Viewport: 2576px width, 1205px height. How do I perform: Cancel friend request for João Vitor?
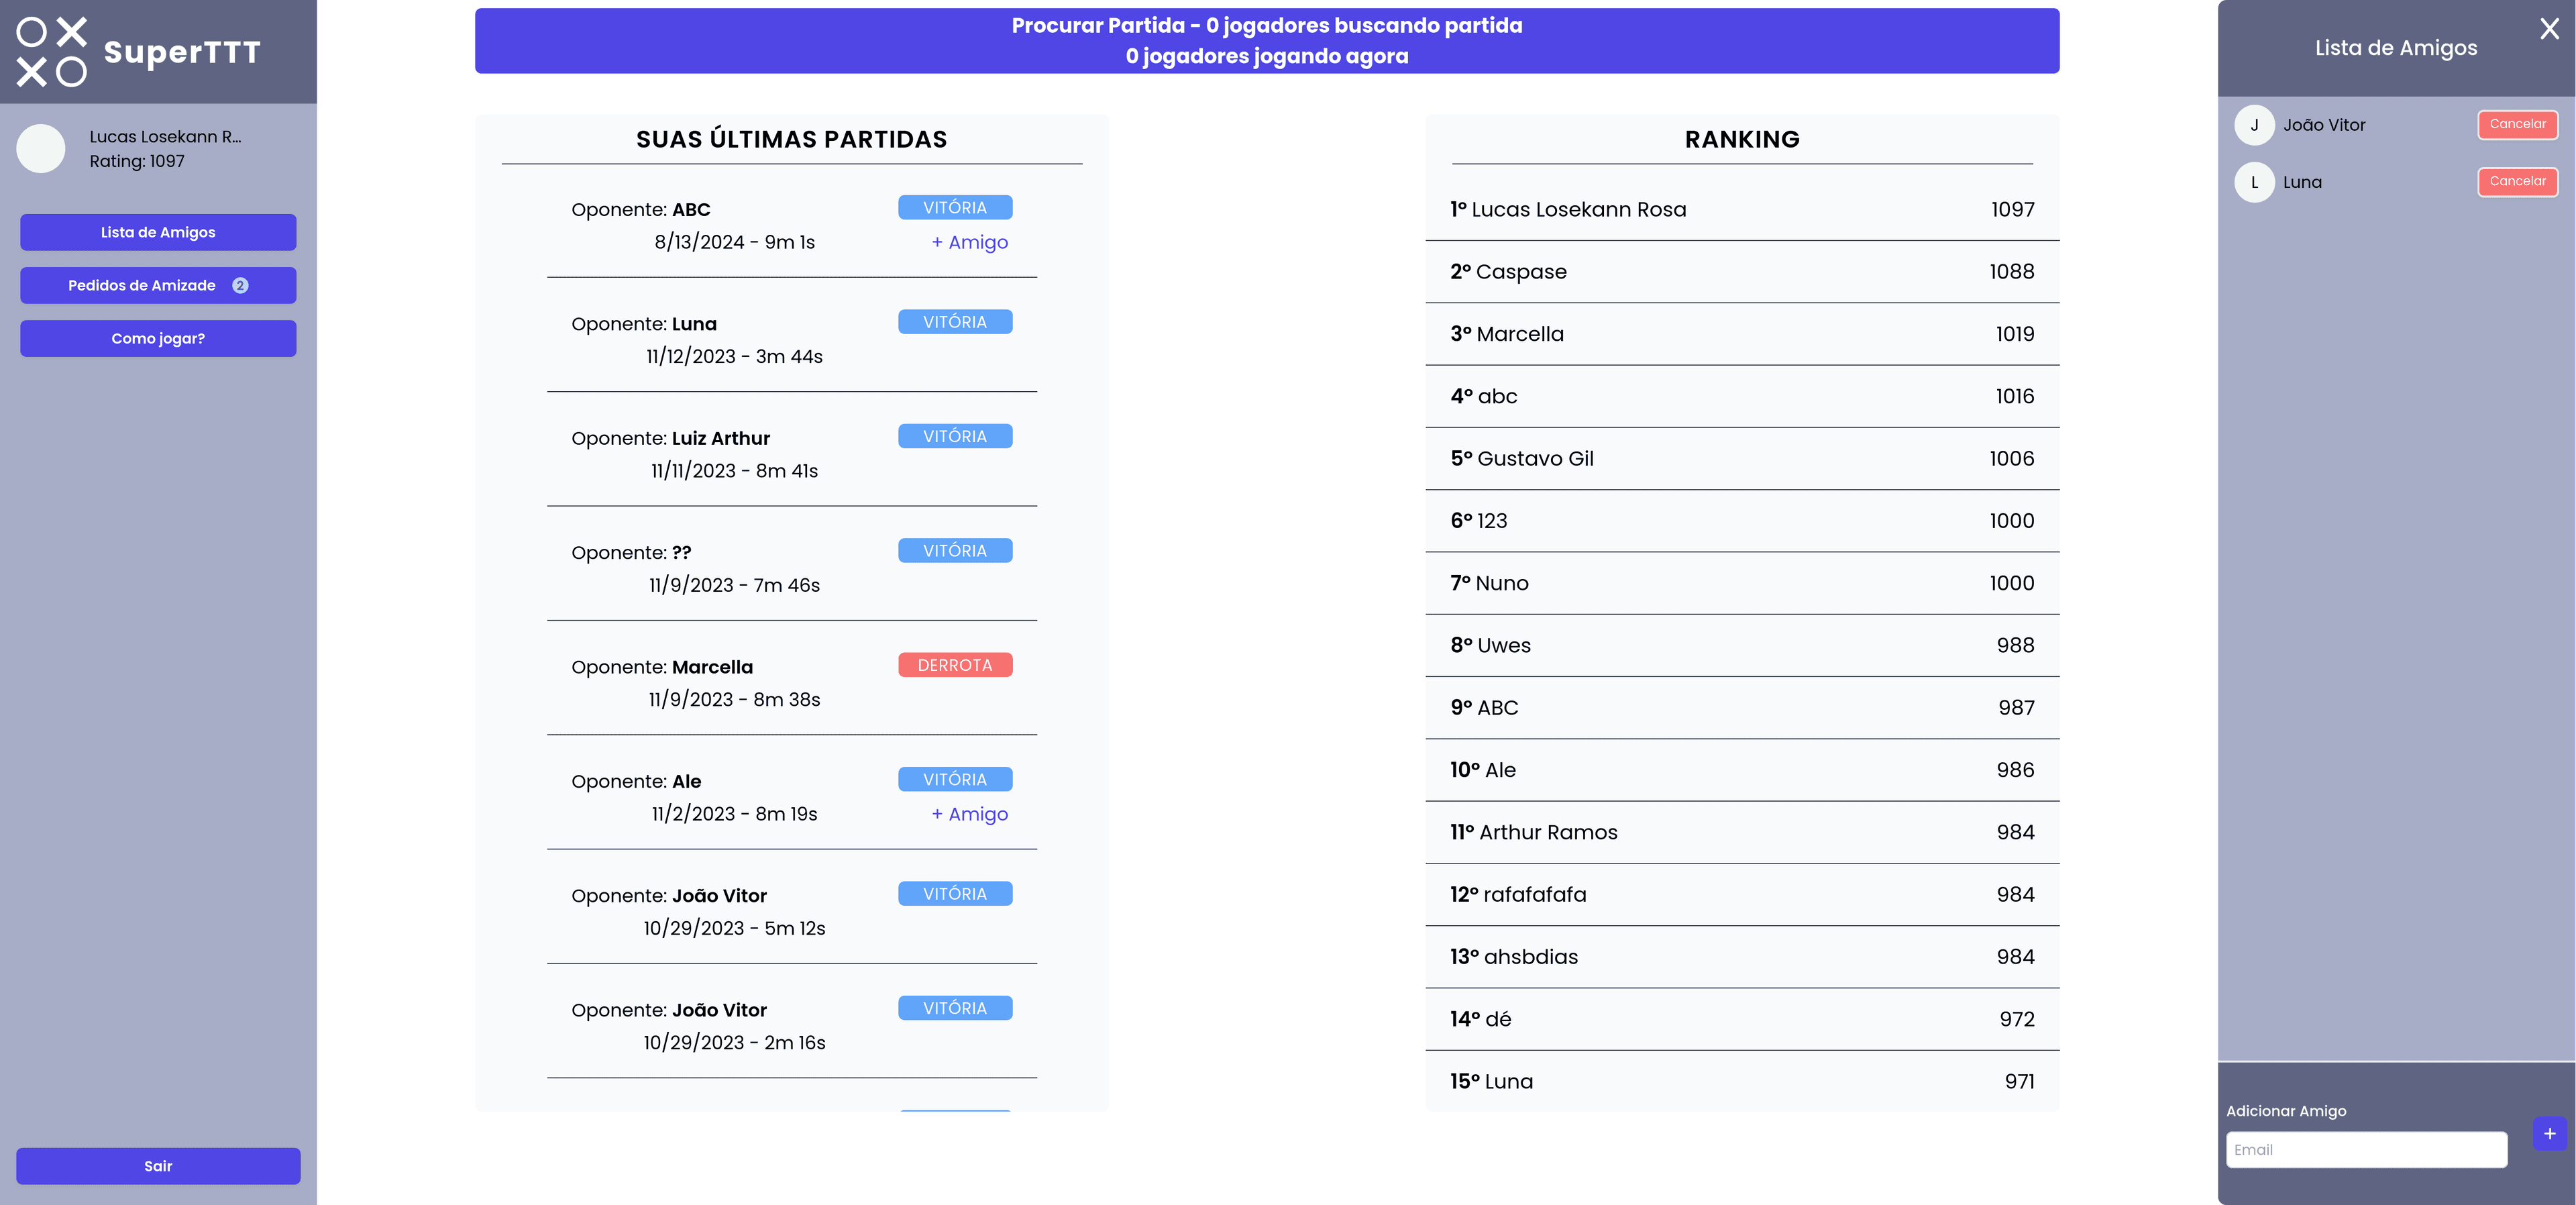point(2517,124)
